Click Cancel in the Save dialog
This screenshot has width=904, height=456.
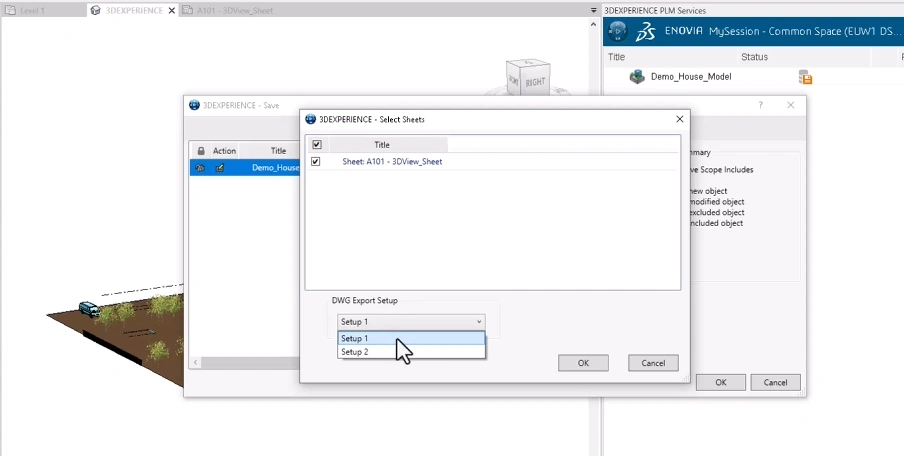click(775, 382)
